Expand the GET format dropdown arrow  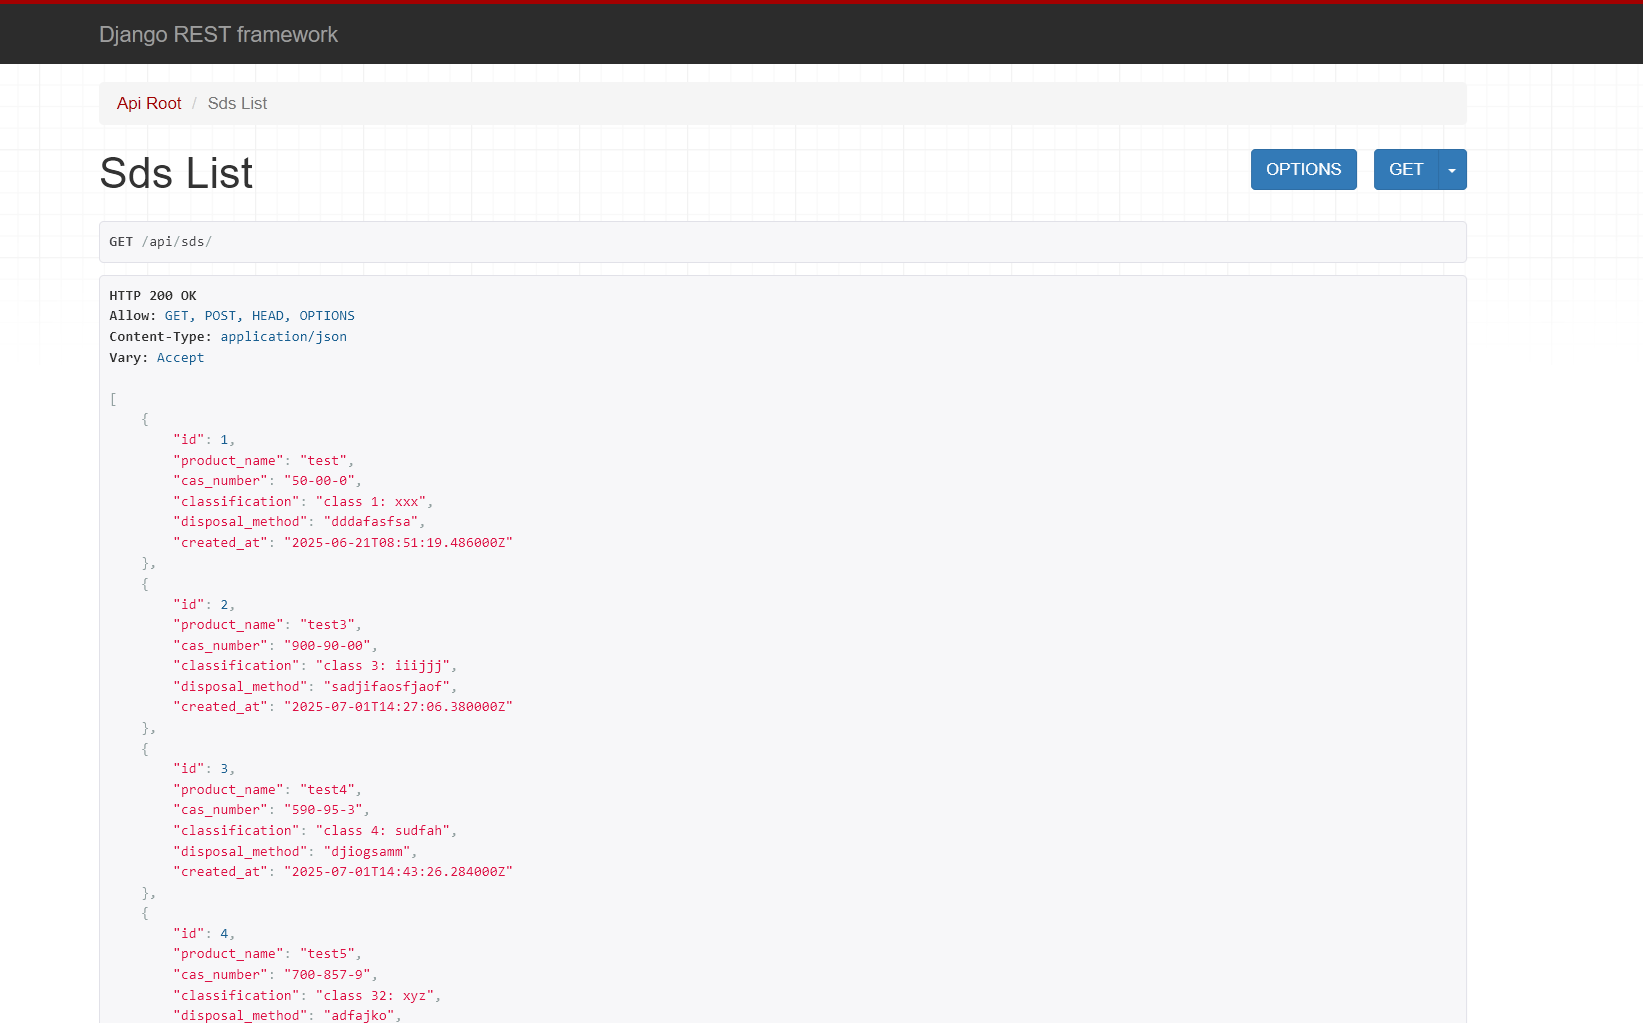click(x=1452, y=169)
